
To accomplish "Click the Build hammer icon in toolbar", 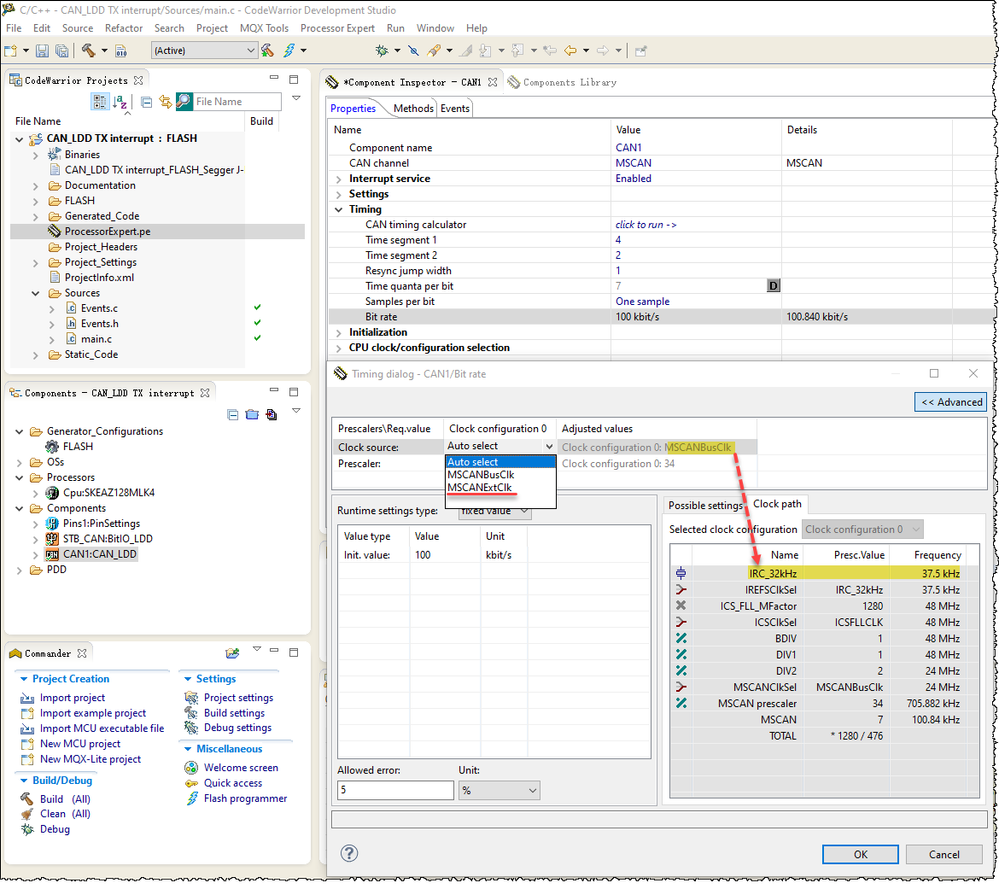I will pos(88,50).
